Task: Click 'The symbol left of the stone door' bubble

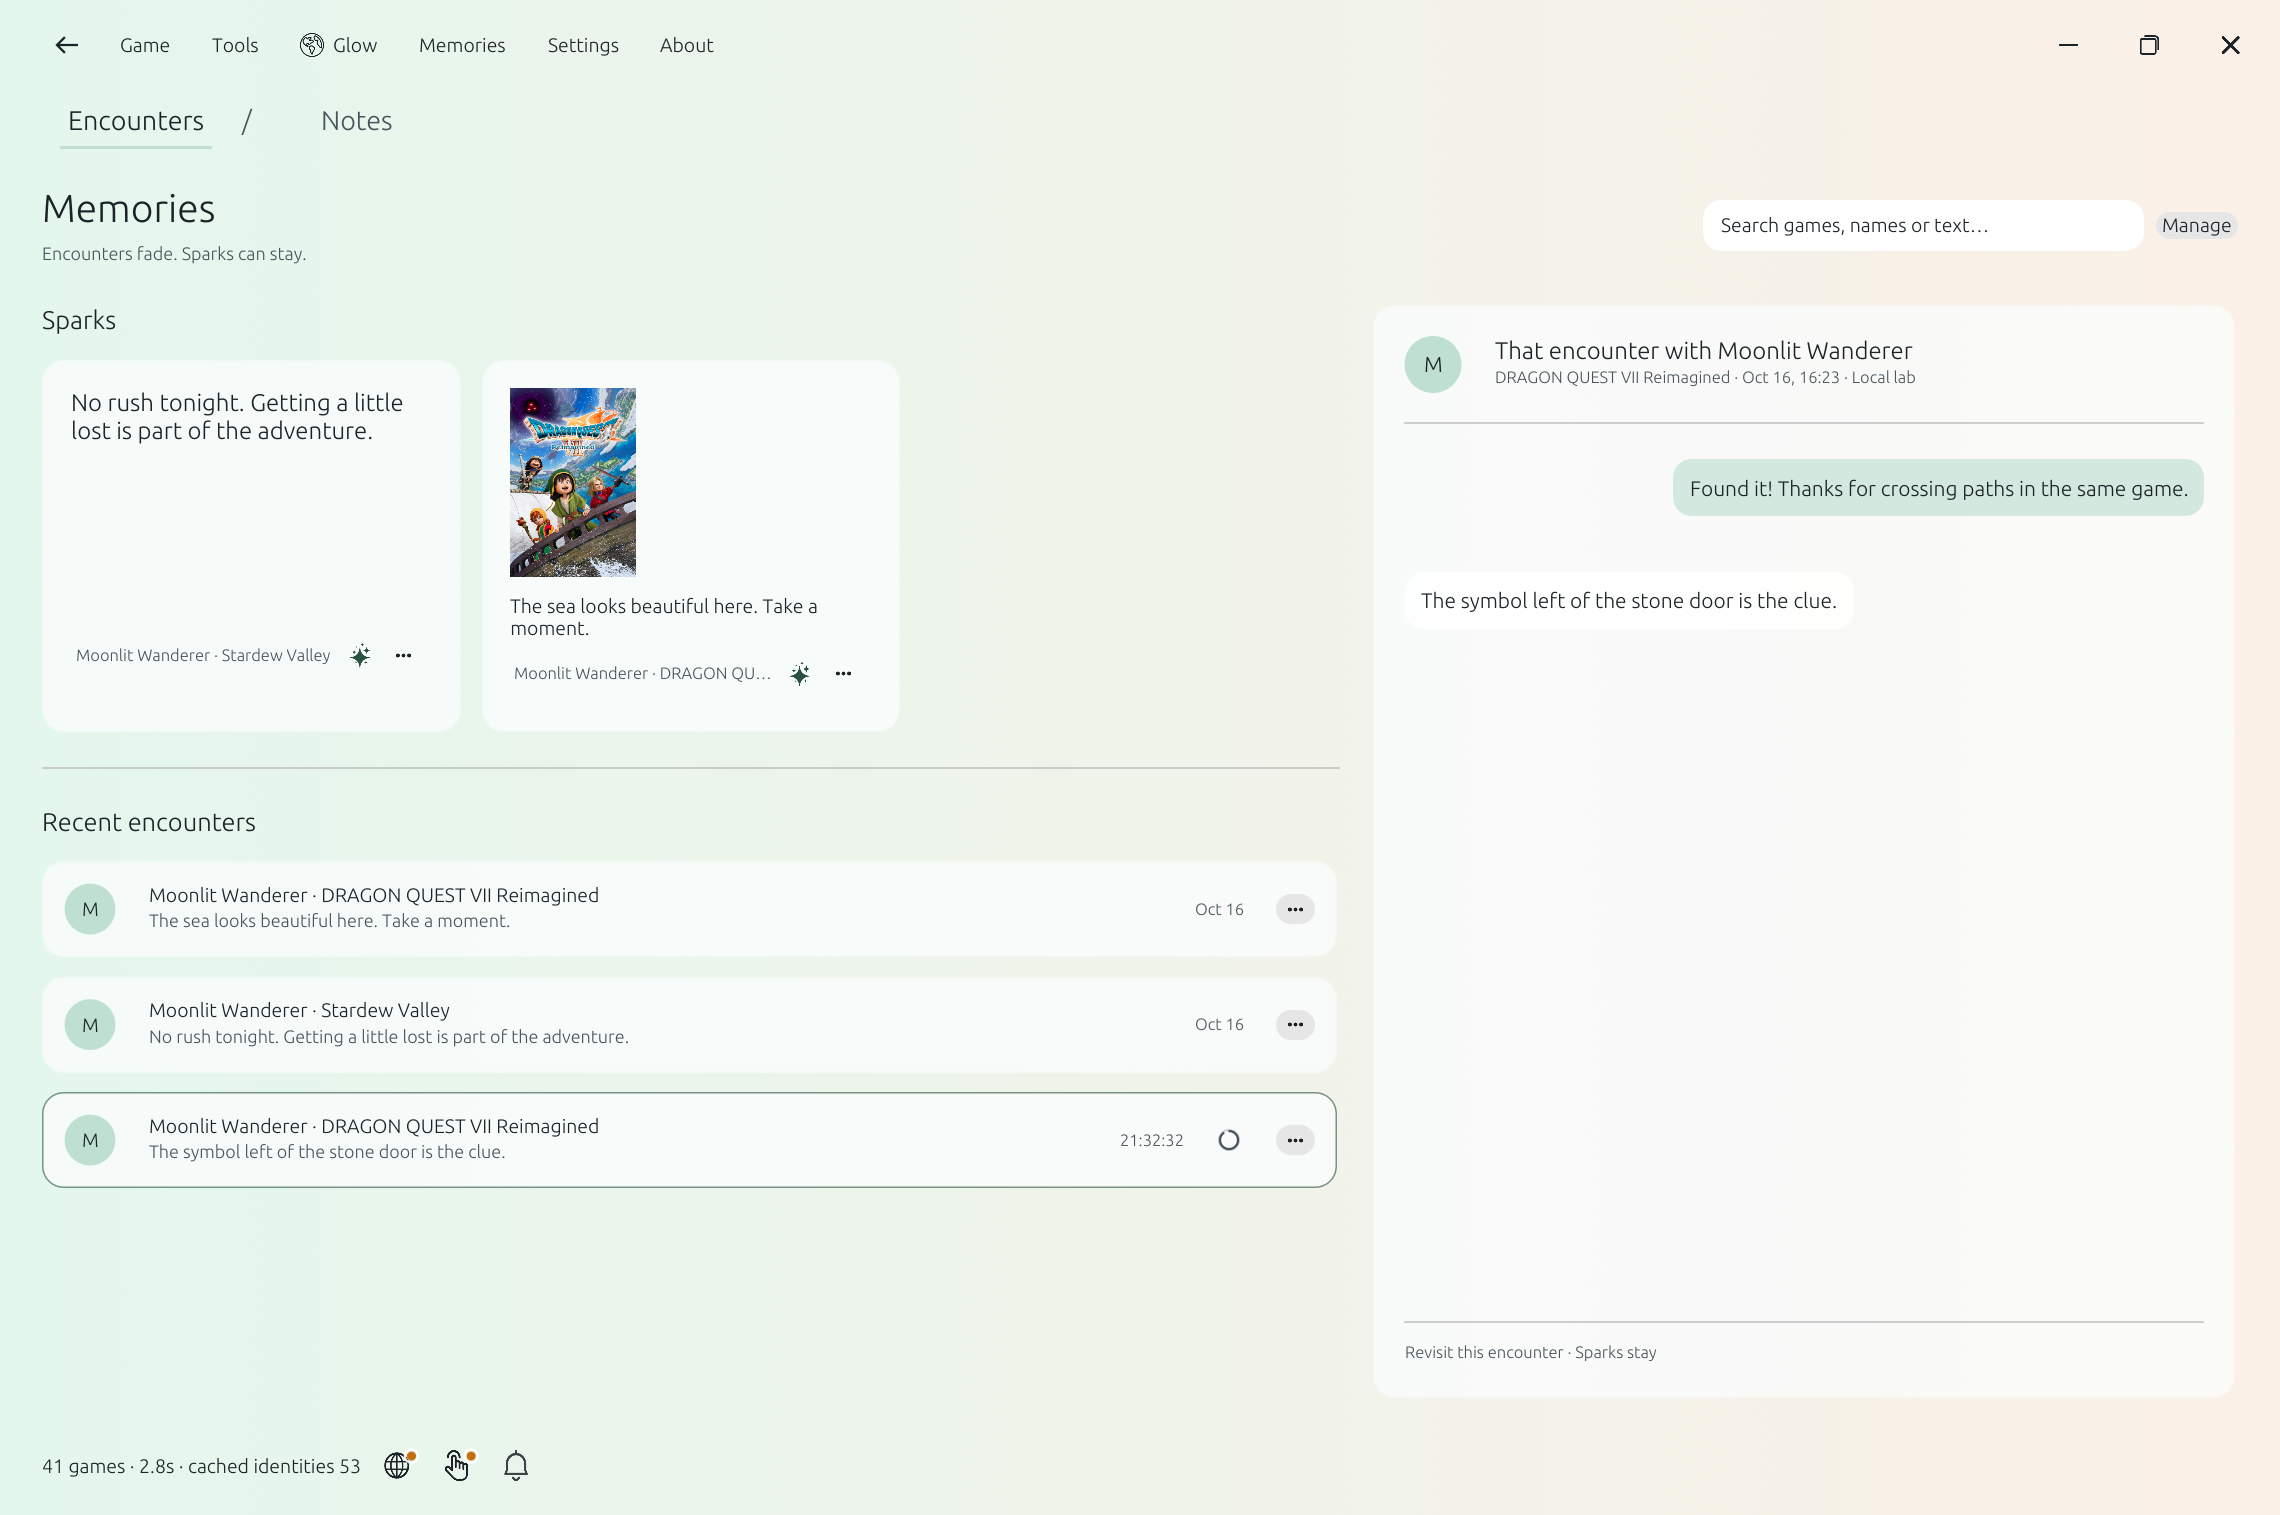Action: pos(1629,600)
